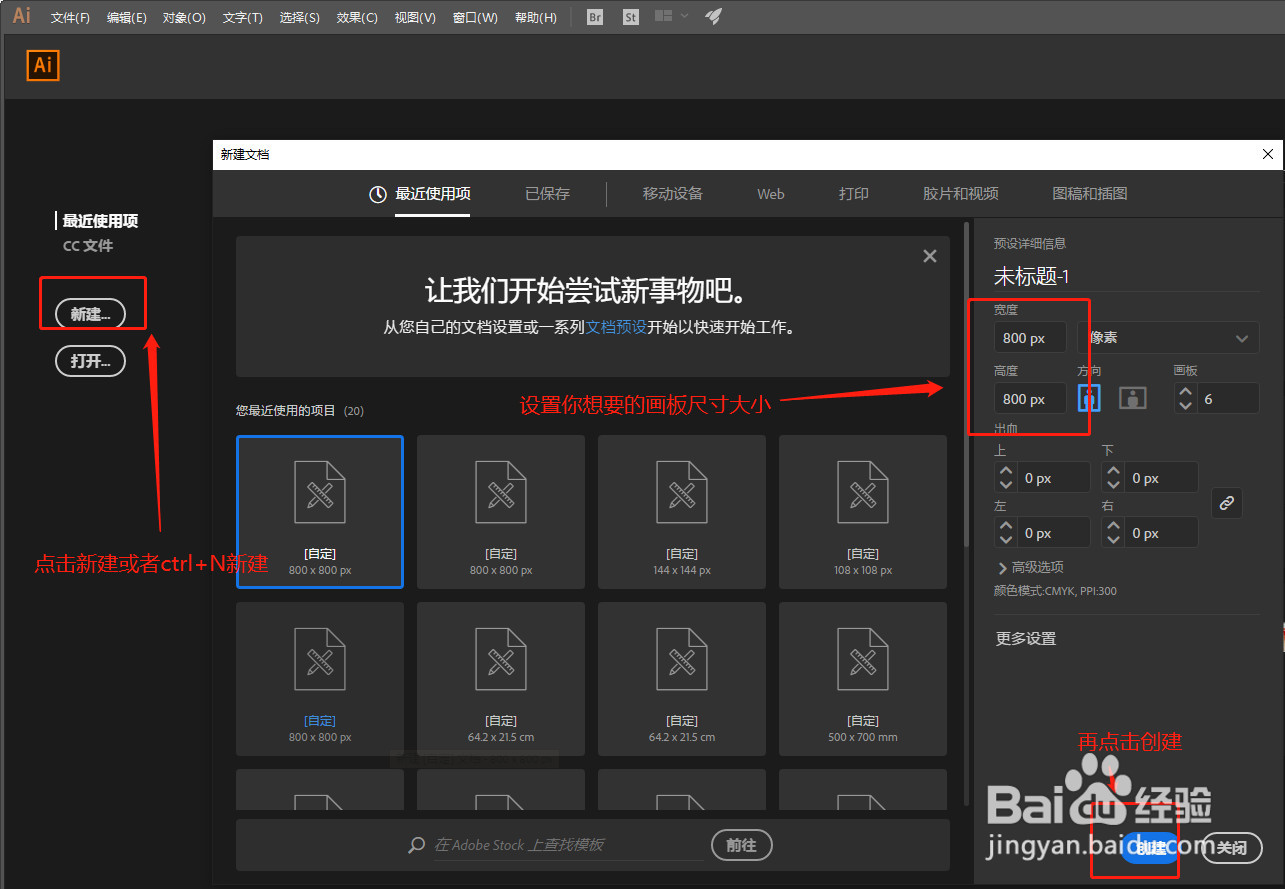Adjust the 画板 artboard count stepper

(x=1186, y=398)
